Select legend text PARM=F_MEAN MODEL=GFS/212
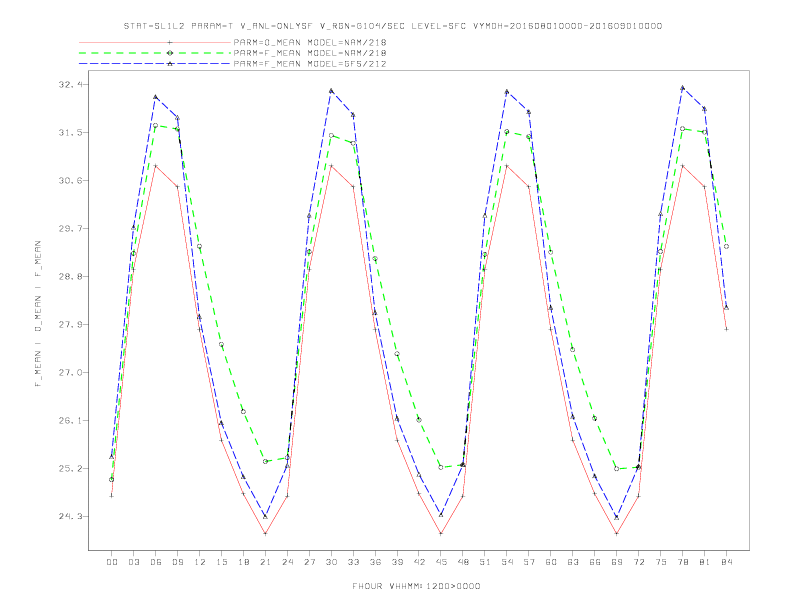792x612 pixels. pyautogui.click(x=310, y=64)
